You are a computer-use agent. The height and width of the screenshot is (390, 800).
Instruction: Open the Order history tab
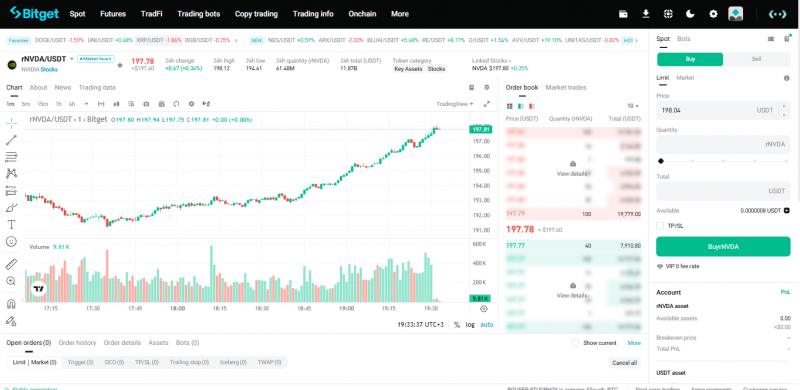click(x=77, y=343)
